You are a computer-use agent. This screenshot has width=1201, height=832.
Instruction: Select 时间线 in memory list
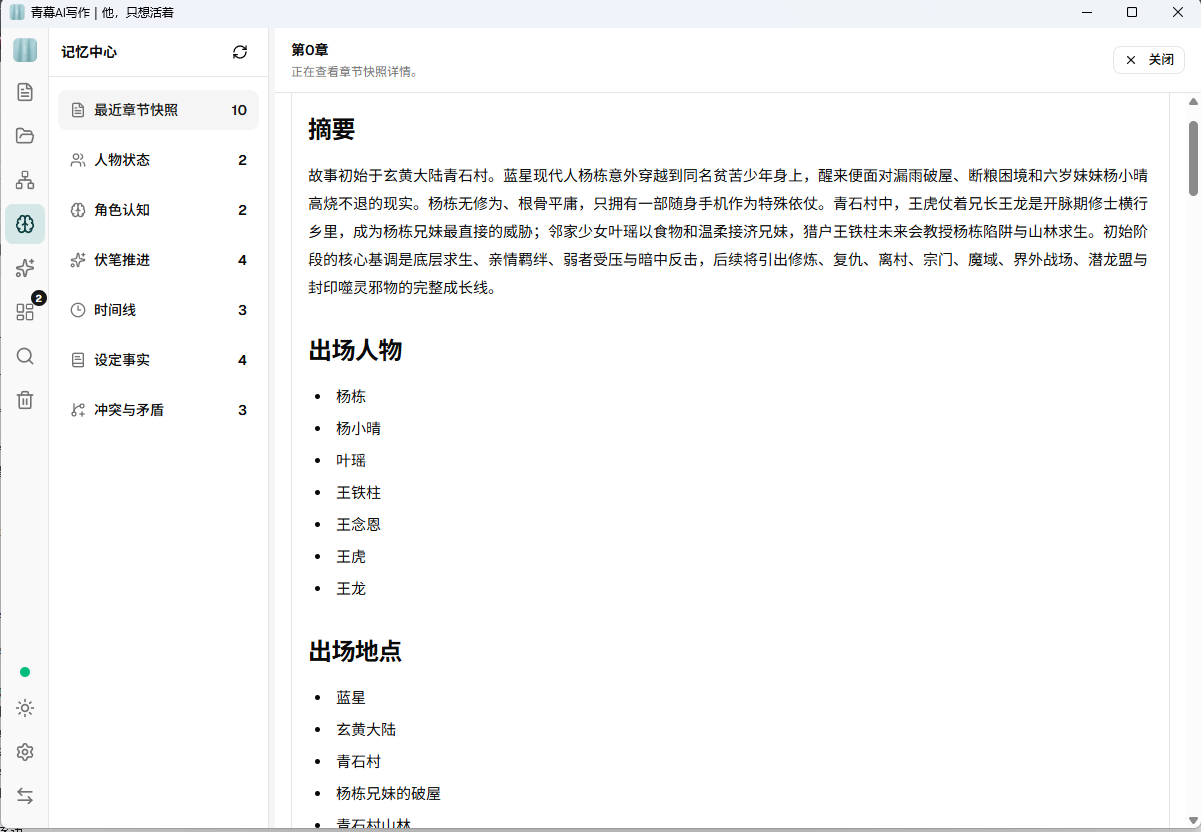(x=158, y=310)
